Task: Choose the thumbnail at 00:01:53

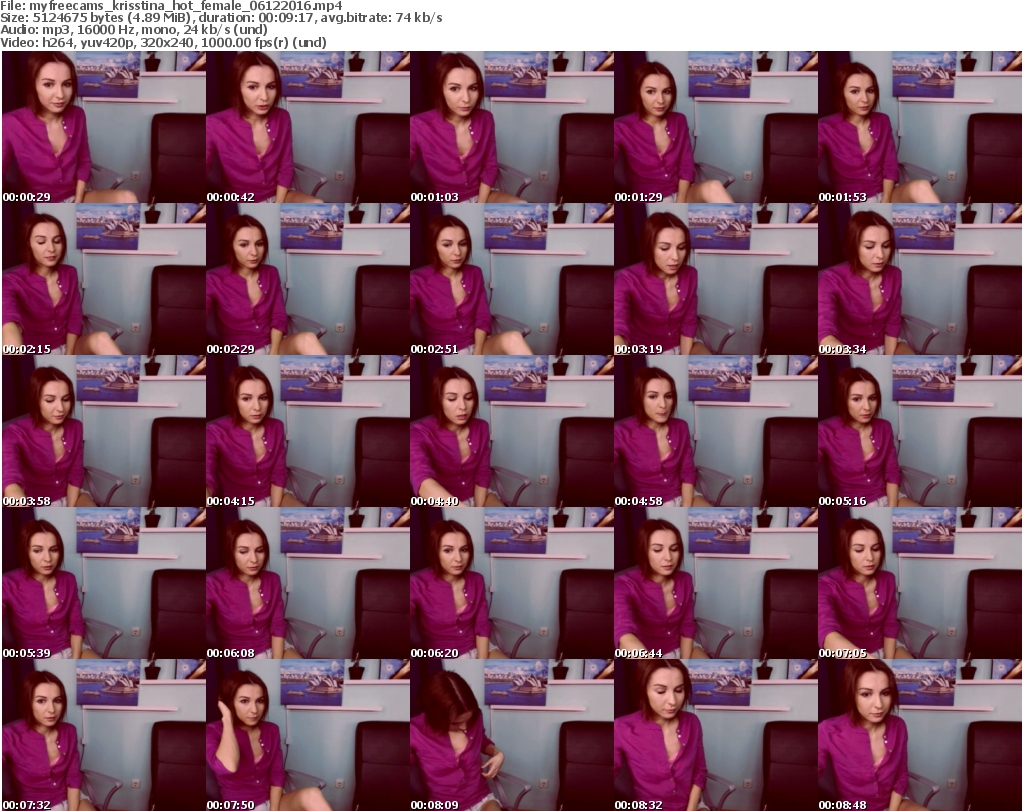Action: 920,127
